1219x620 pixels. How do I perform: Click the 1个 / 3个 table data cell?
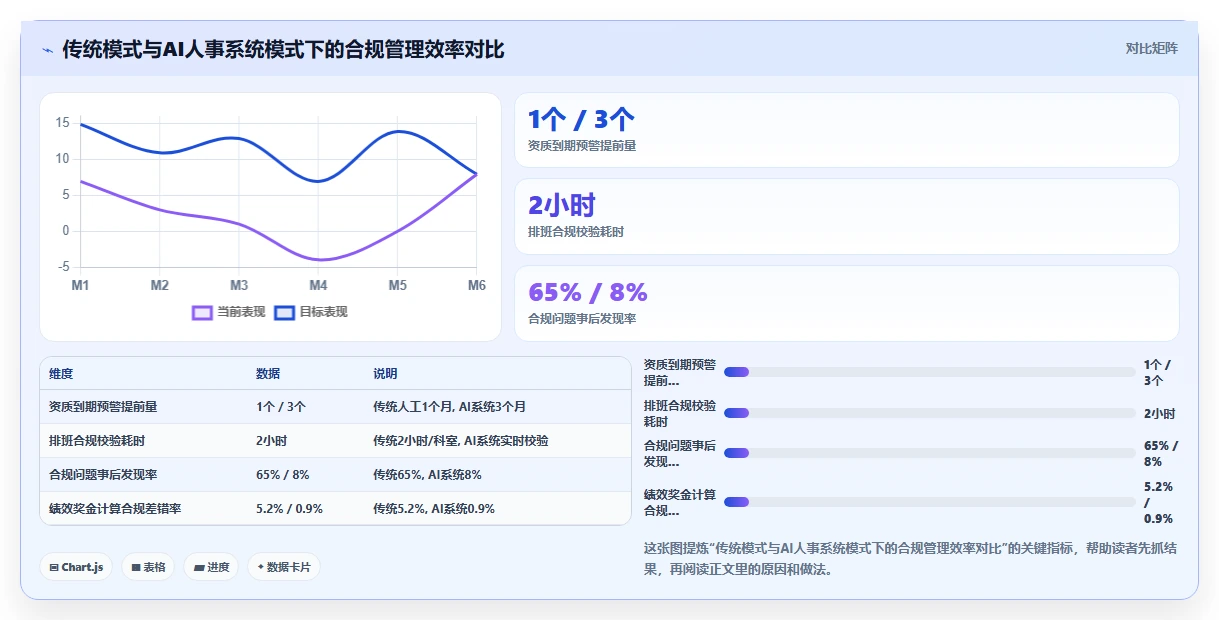pos(281,407)
